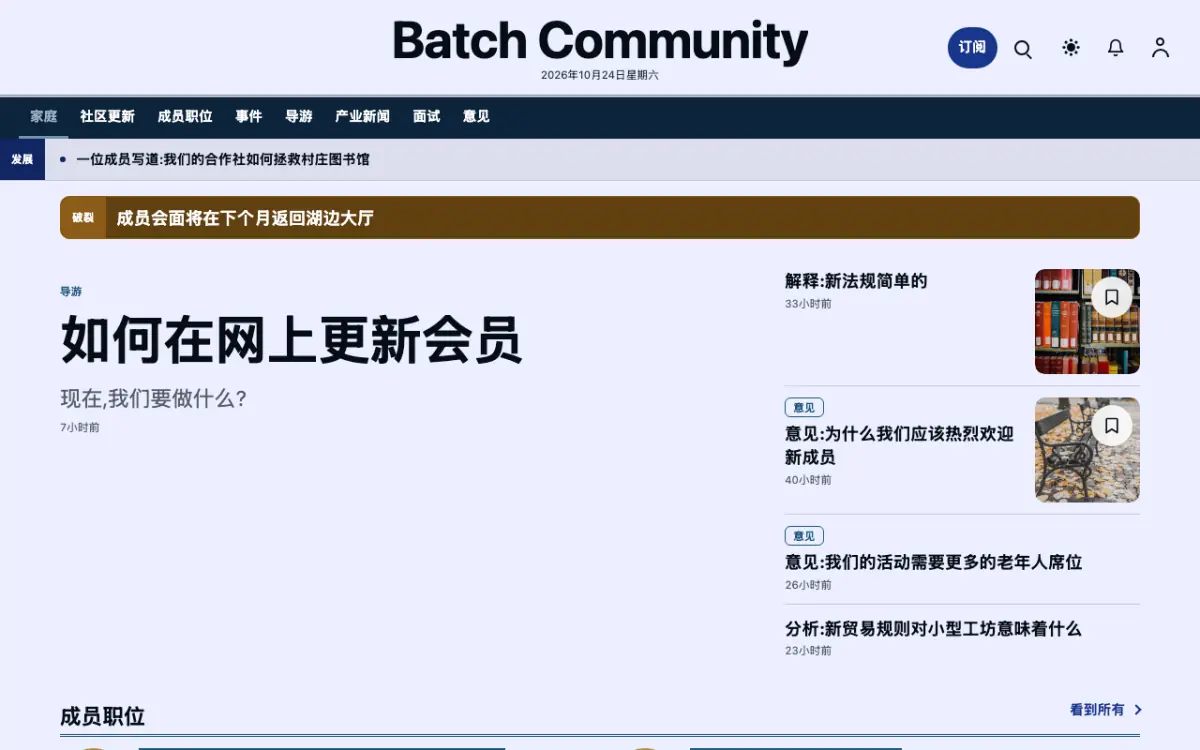Image resolution: width=1200 pixels, height=750 pixels.
Task: Open the user account icon
Action: point(1160,48)
